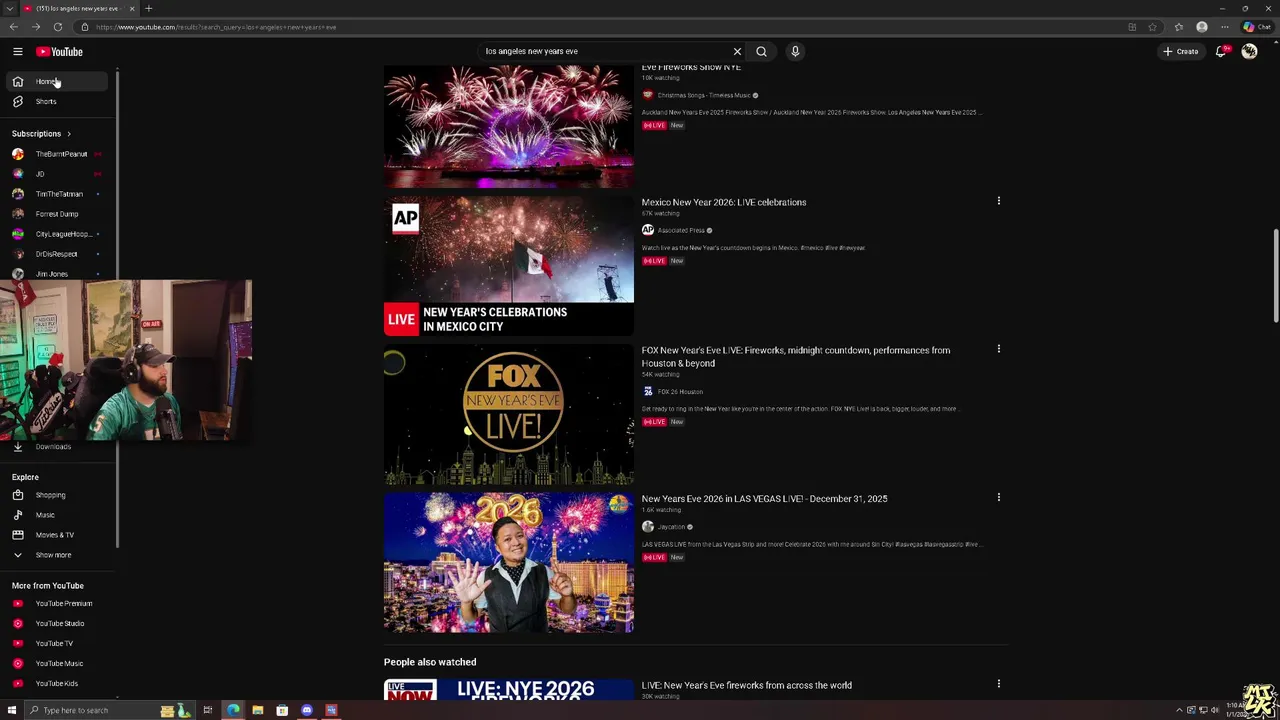Open the YouTube hamburger guide menu
1280x720 pixels.
click(x=17, y=51)
